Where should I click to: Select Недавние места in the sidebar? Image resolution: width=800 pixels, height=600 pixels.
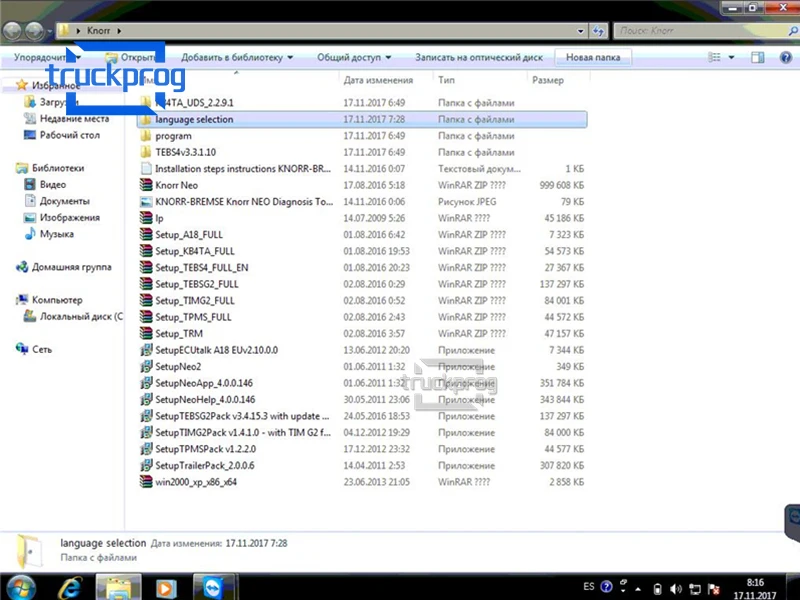(x=66, y=119)
